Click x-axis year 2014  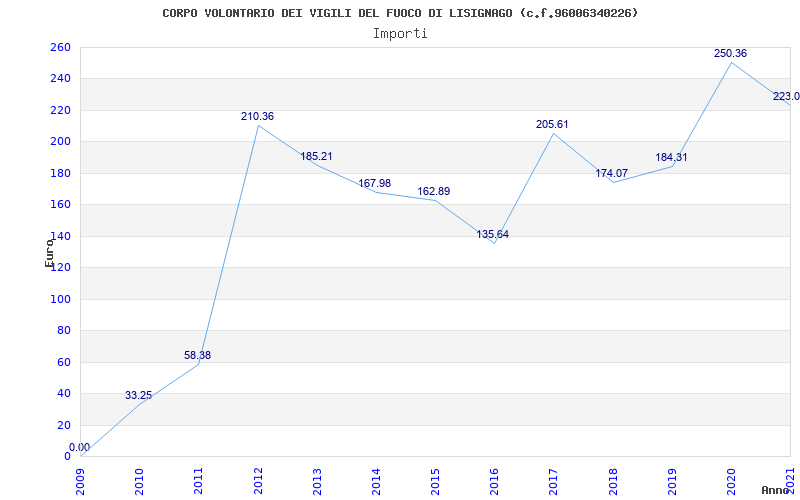tap(377, 481)
